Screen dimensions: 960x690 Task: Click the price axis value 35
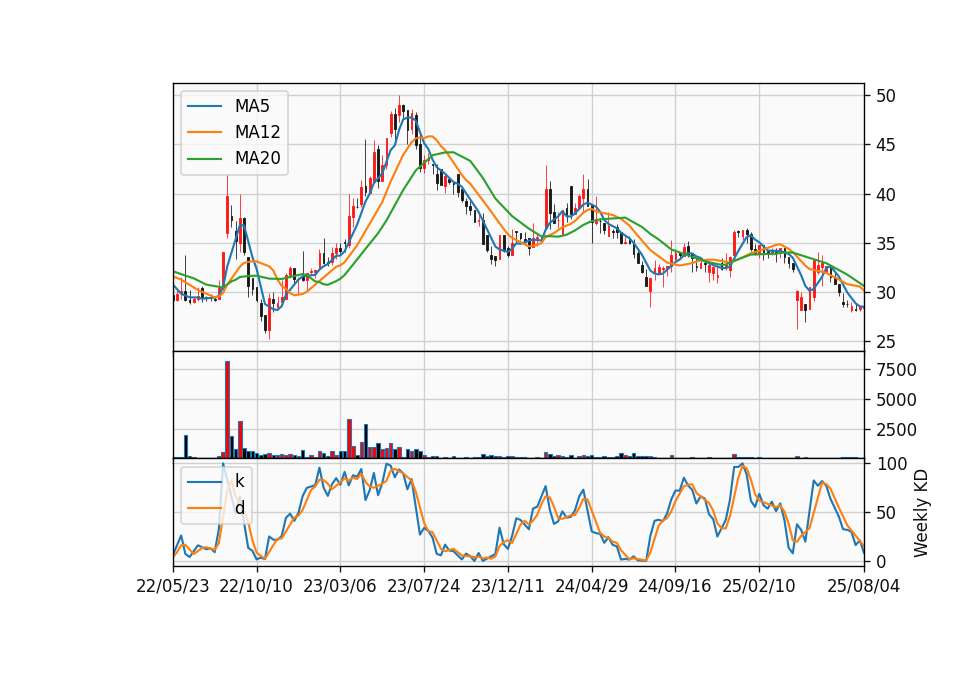tap(886, 244)
